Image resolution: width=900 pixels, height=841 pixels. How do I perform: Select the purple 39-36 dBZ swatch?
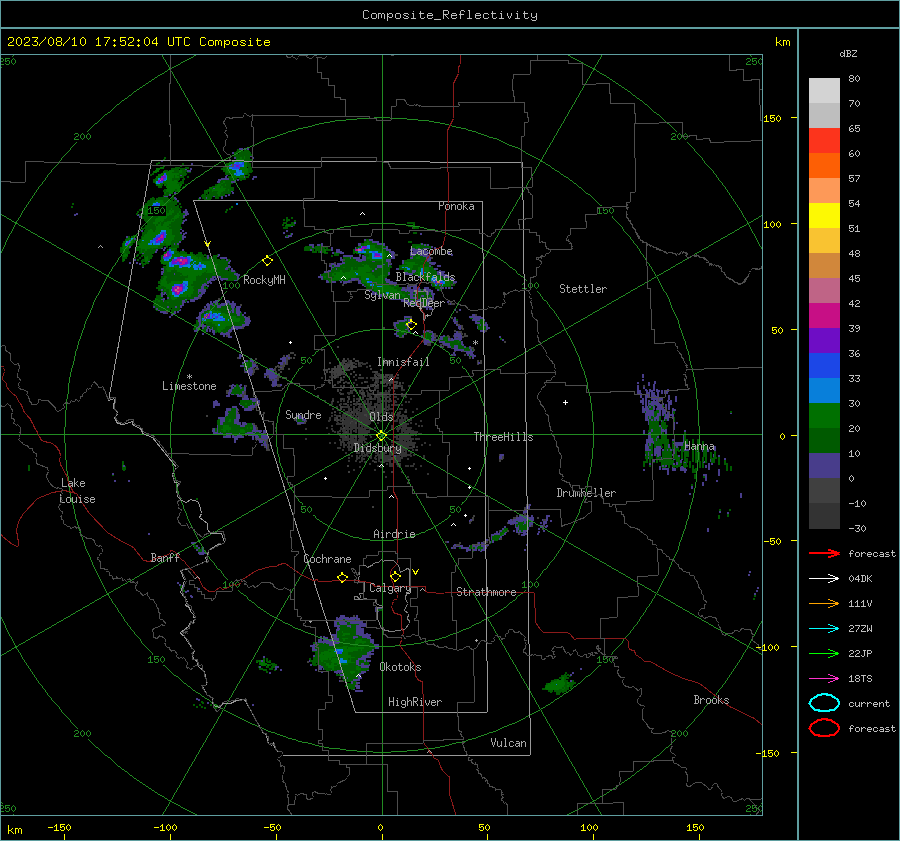pyautogui.click(x=824, y=340)
